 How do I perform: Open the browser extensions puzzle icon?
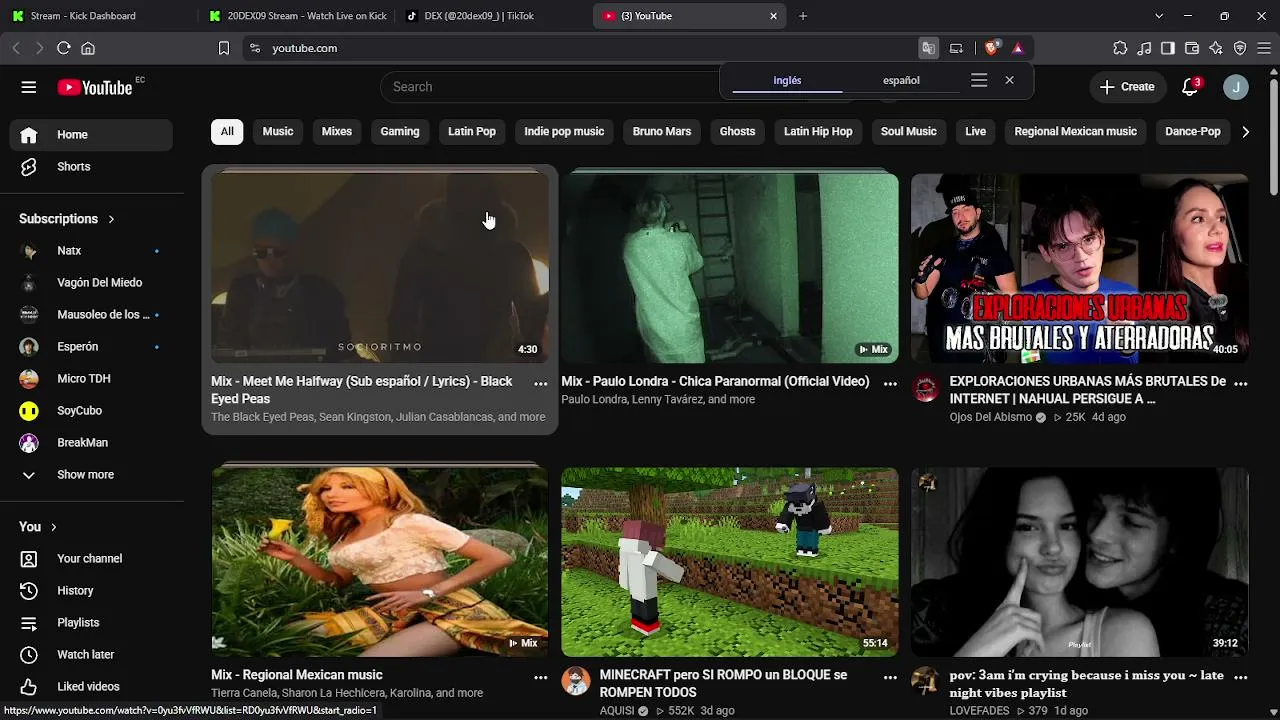tap(1120, 48)
